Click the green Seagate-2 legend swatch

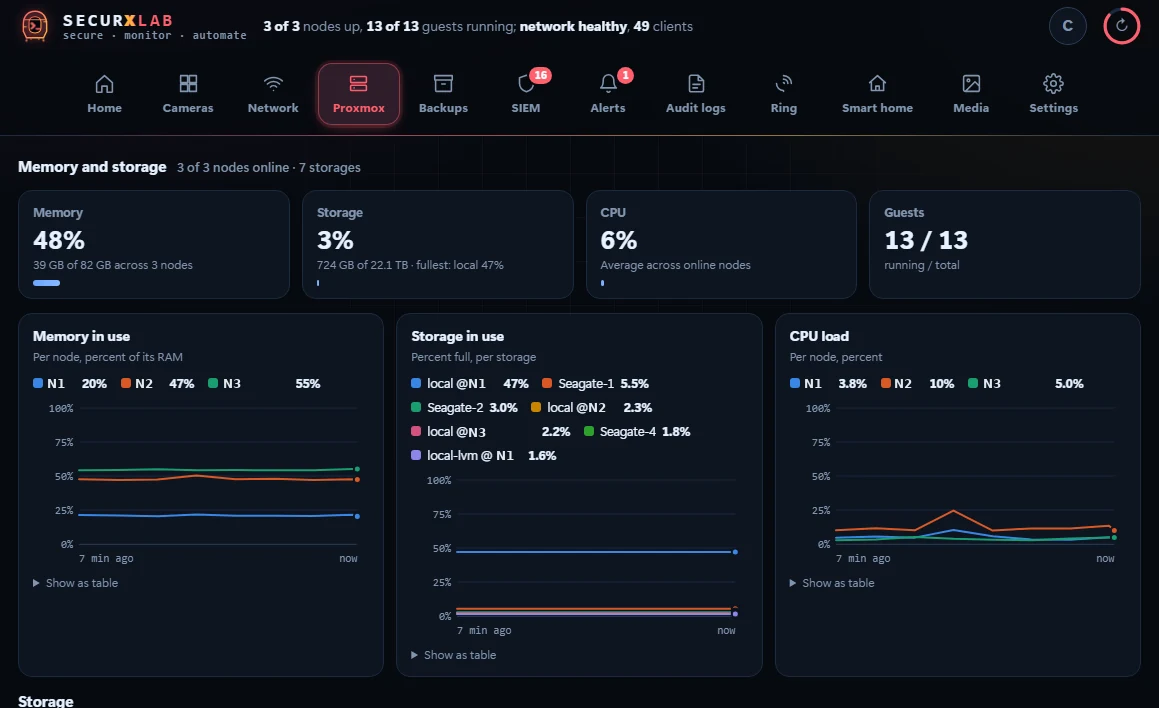[x=416, y=407]
